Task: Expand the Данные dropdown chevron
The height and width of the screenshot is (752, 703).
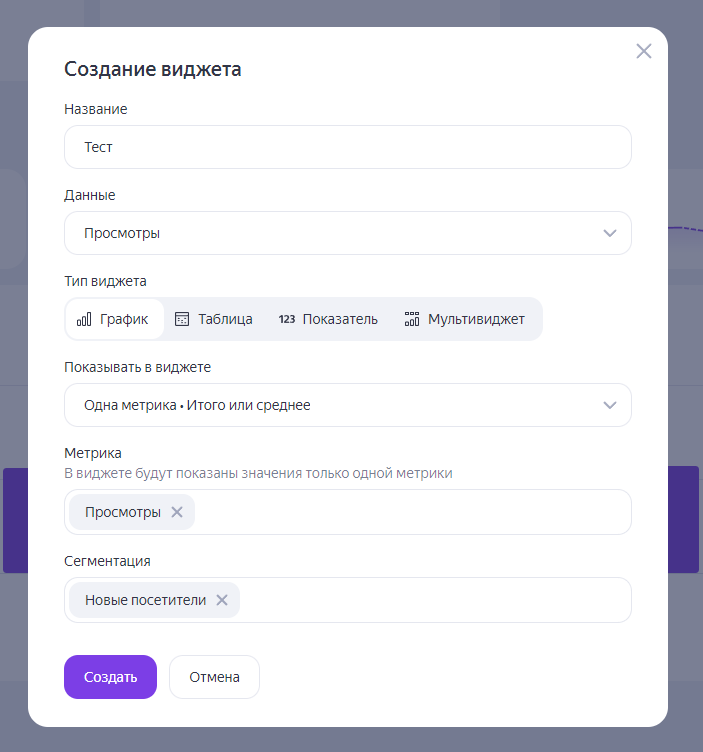Action: click(x=610, y=233)
